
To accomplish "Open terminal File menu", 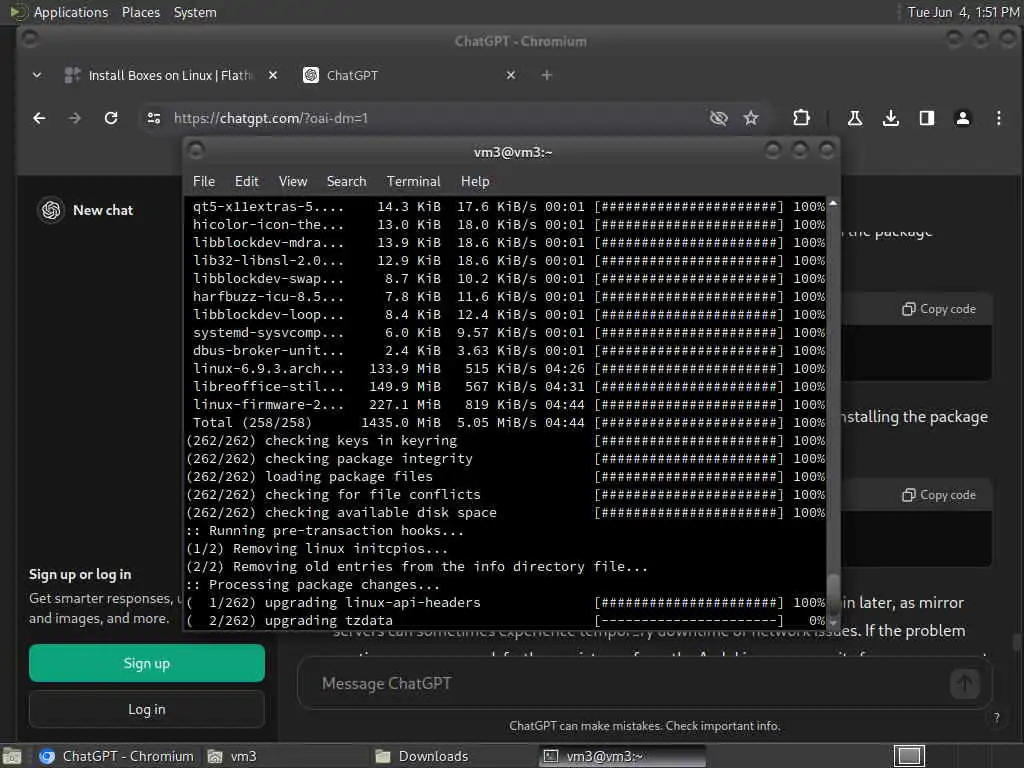I will [x=204, y=182].
